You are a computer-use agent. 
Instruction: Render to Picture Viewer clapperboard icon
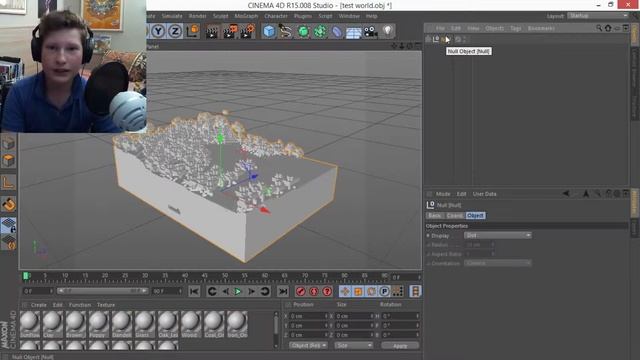tap(230, 31)
